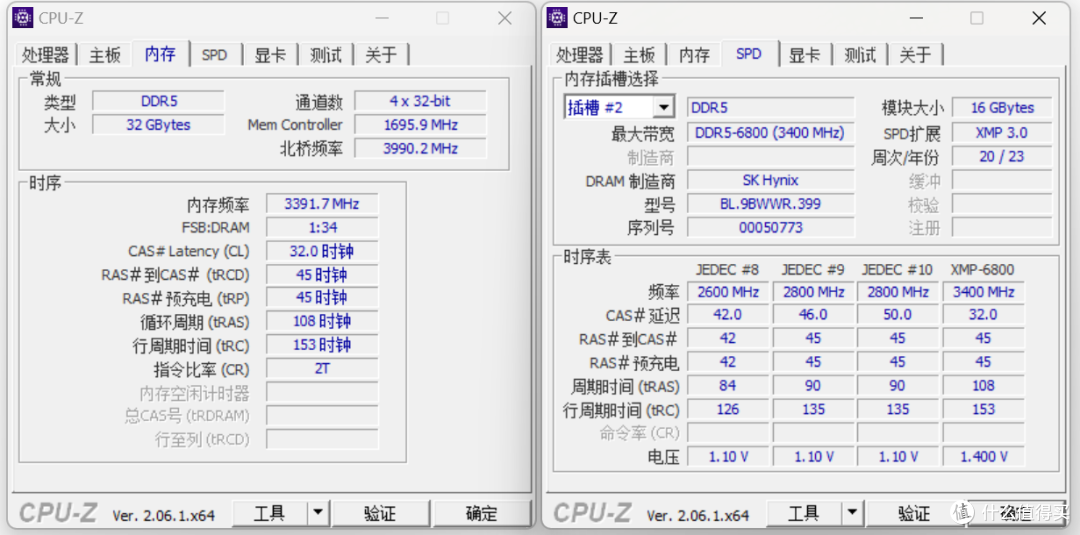
Task: Click JEDEC #8 tRC cell 126
Action: (x=728, y=410)
